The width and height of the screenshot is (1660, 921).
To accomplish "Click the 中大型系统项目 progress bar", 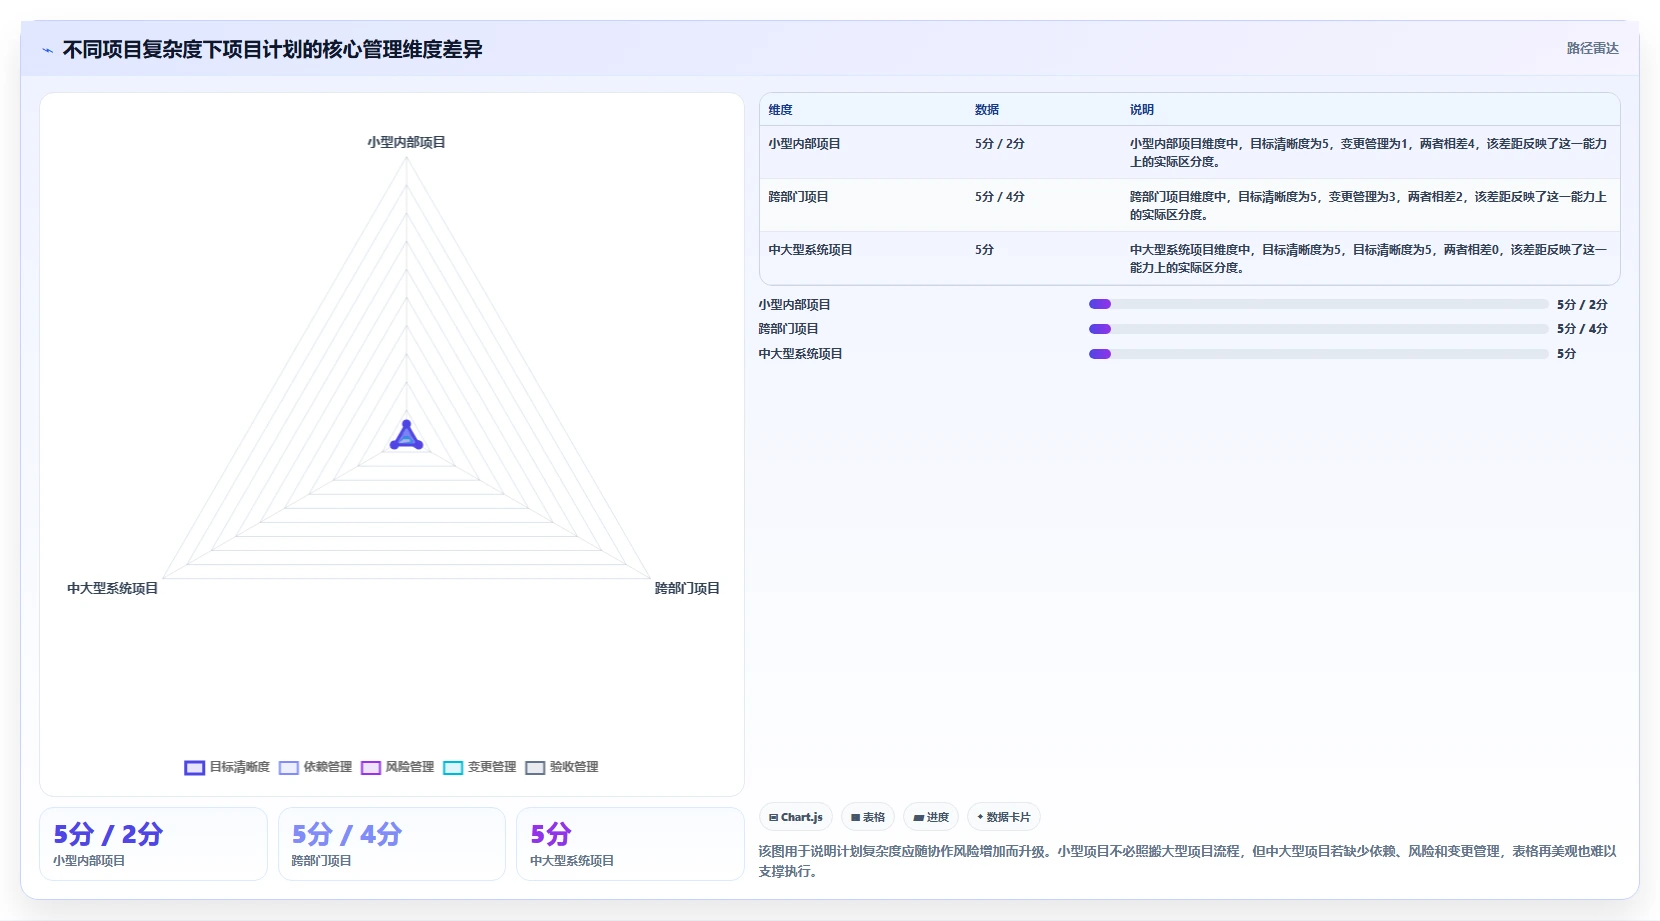I will coord(1318,354).
